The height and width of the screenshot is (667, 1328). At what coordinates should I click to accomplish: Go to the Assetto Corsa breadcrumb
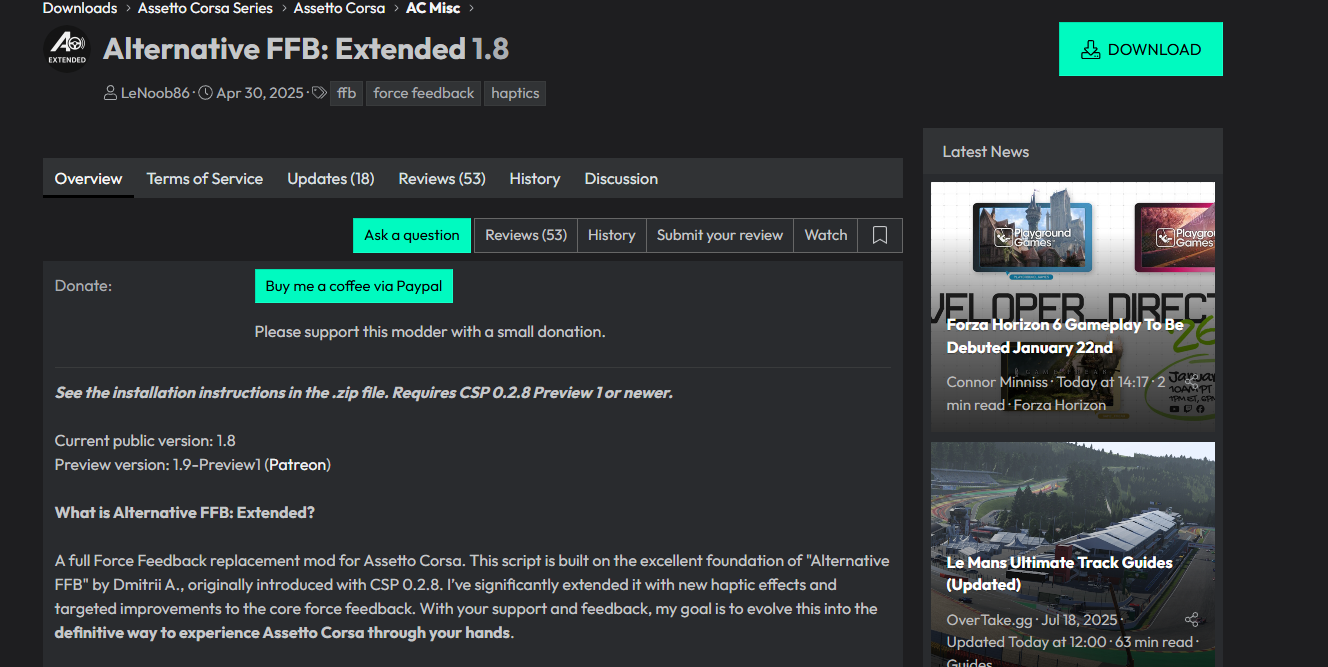point(339,8)
